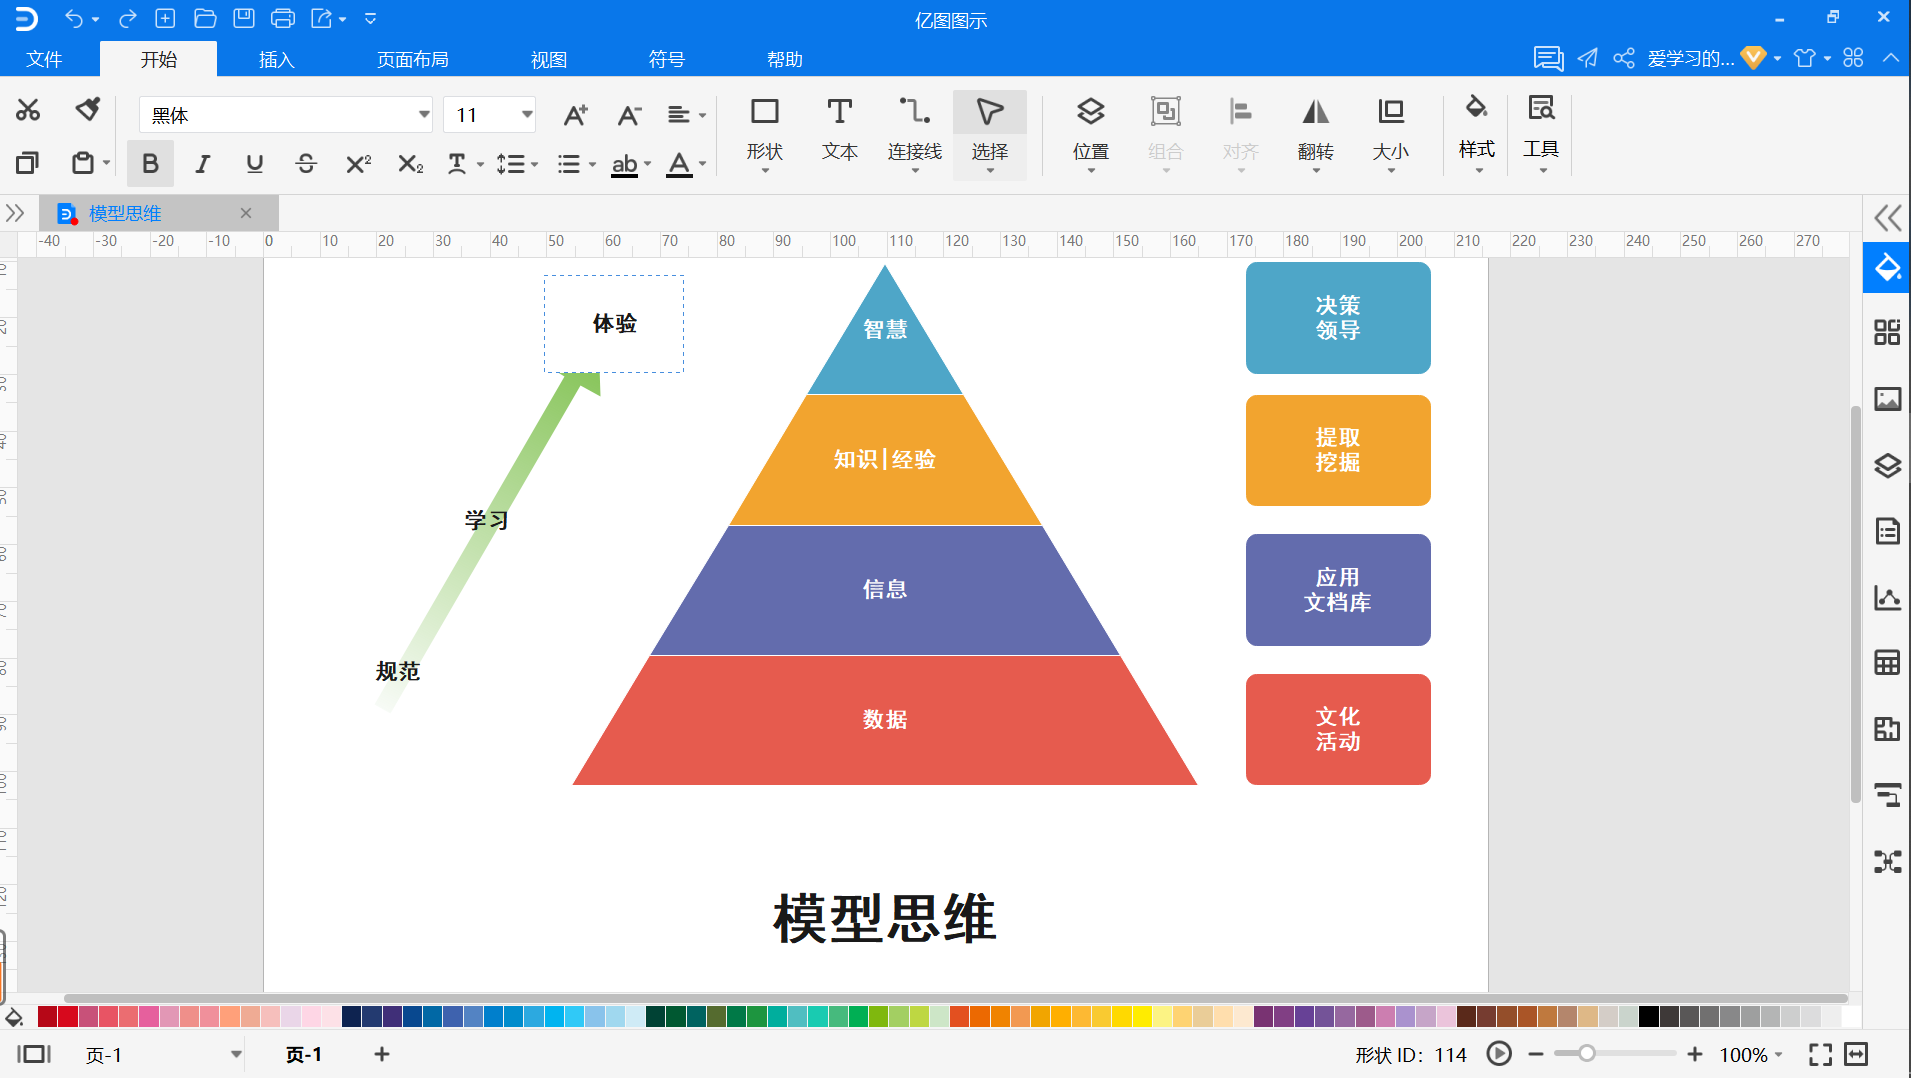Image resolution: width=1911 pixels, height=1078 pixels.
Task: Open the Image panel in right sidebar
Action: point(1887,399)
